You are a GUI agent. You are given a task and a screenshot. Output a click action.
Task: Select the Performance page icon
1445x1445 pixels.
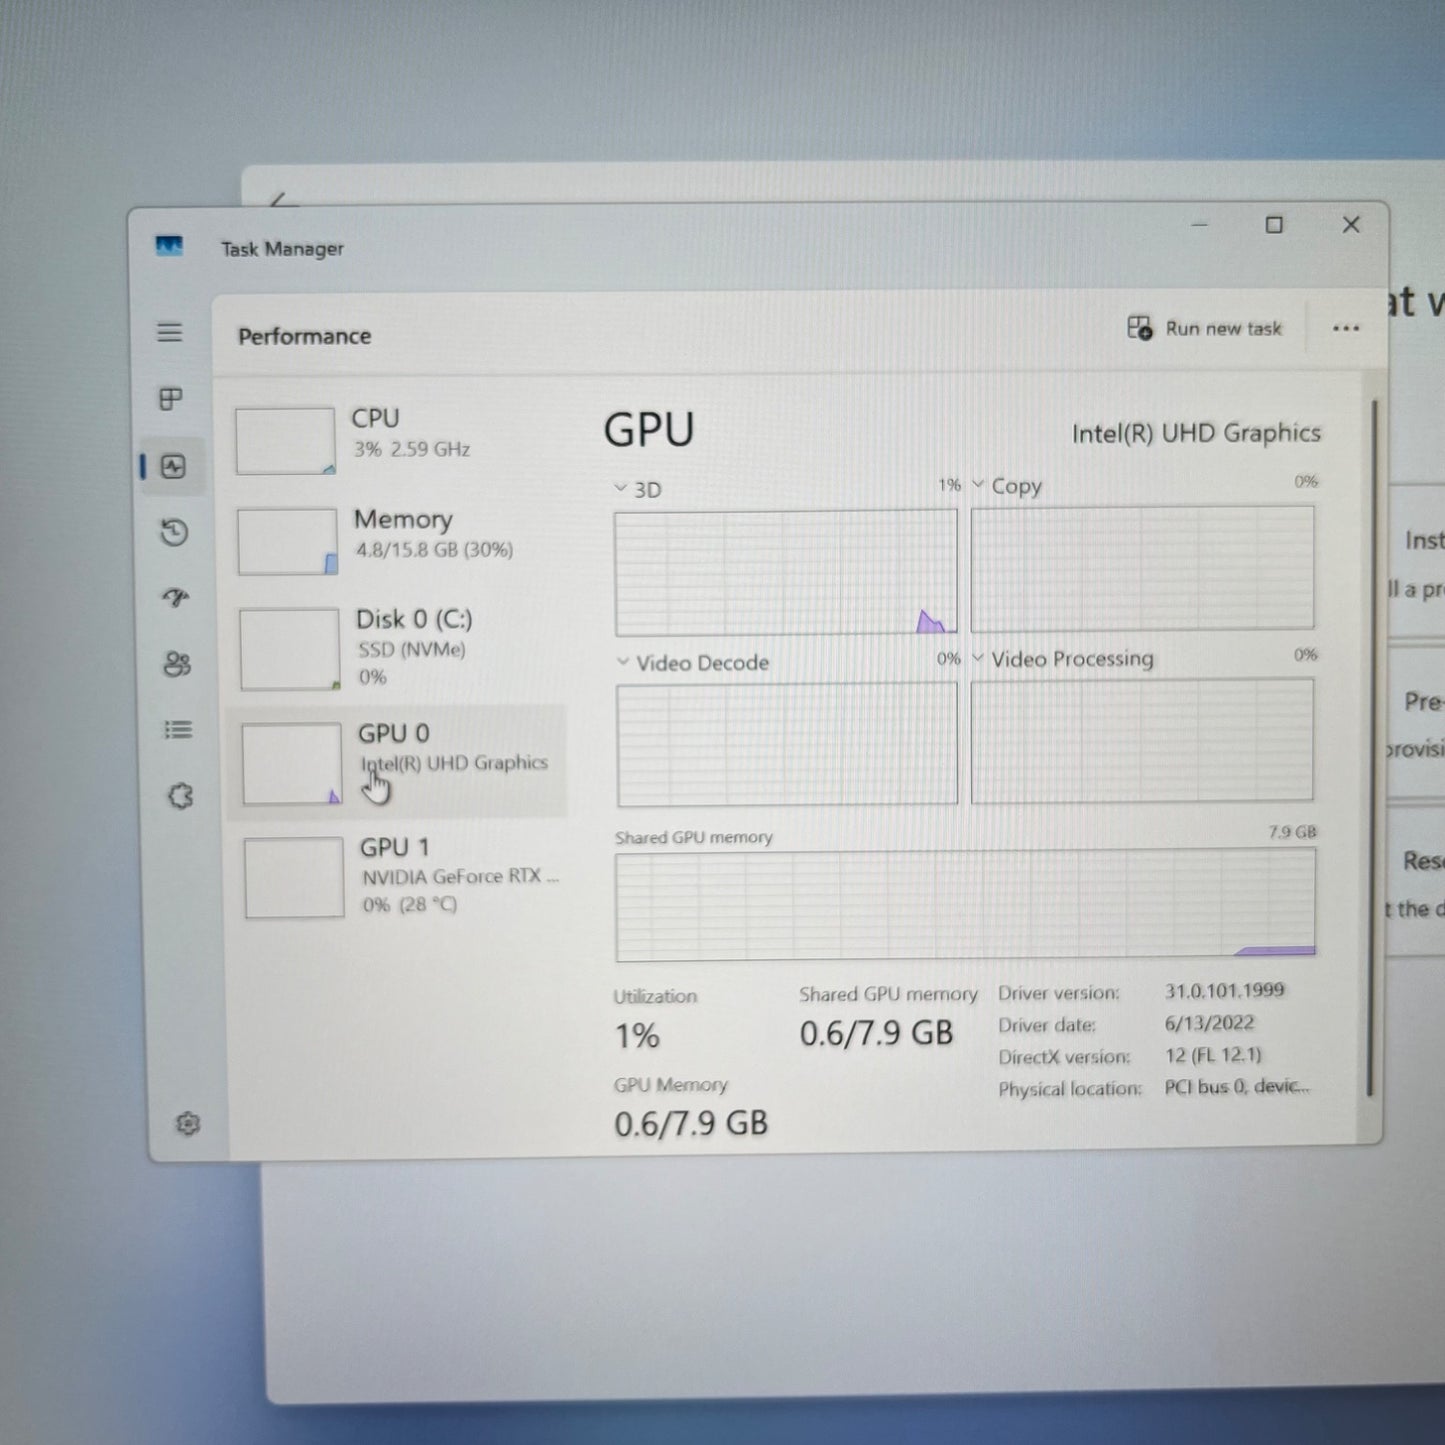tap(173, 466)
